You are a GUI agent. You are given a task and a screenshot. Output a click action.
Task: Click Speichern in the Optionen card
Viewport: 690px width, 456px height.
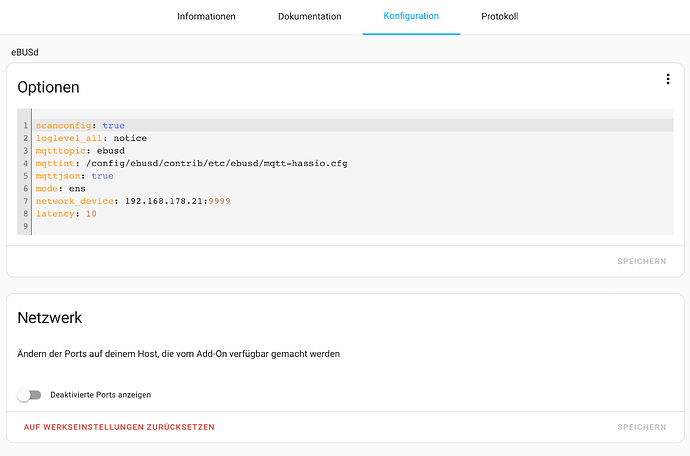[641, 261]
